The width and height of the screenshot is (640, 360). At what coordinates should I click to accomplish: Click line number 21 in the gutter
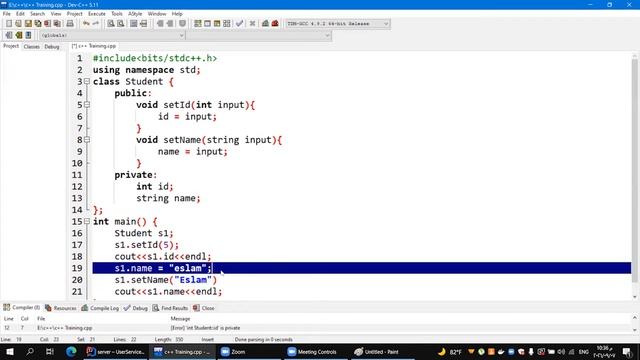(x=77, y=291)
